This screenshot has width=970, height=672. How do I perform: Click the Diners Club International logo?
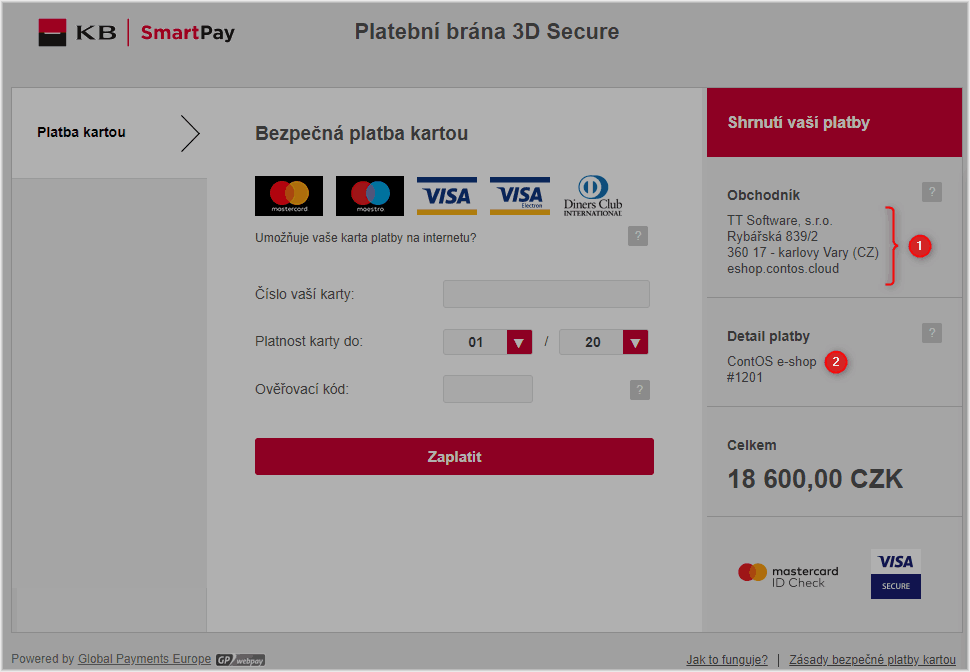click(593, 196)
